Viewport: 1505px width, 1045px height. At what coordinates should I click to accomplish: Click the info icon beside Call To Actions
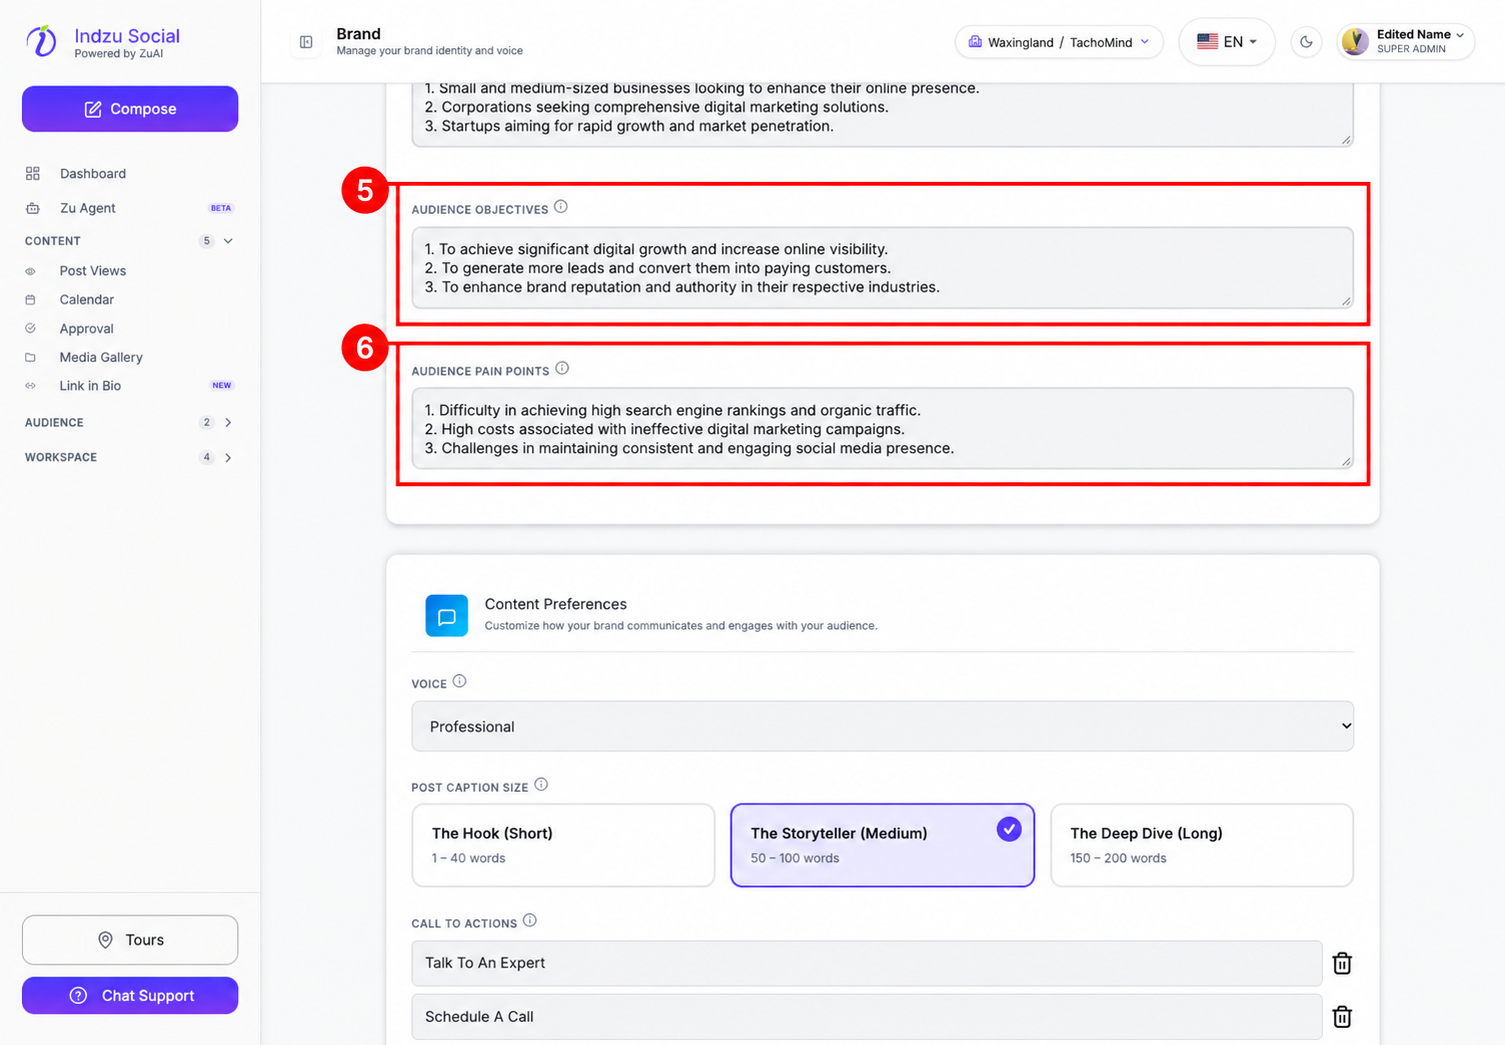(x=530, y=921)
